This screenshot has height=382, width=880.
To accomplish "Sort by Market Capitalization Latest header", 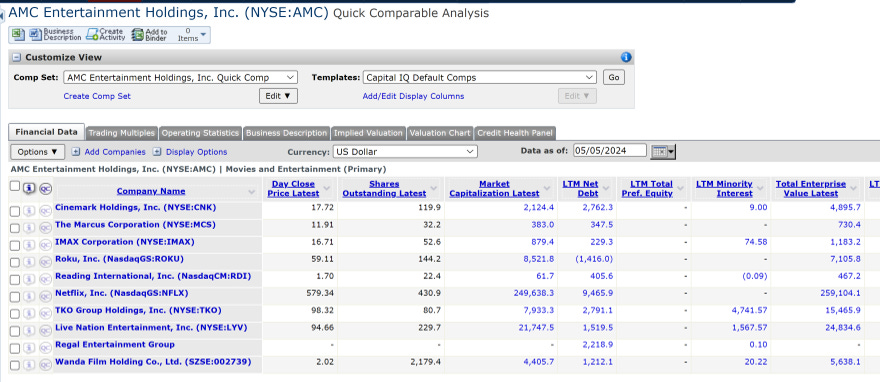I will [x=494, y=188].
